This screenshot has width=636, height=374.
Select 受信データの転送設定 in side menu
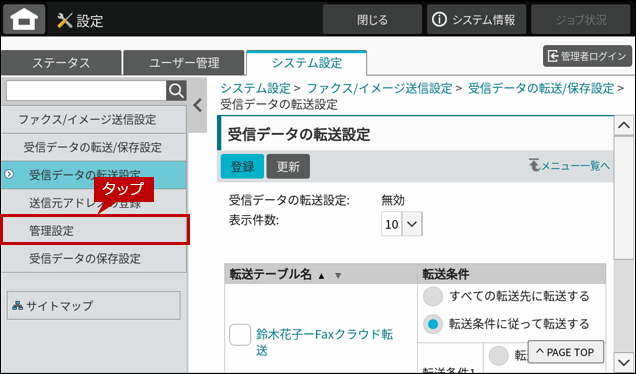pyautogui.click(x=94, y=175)
